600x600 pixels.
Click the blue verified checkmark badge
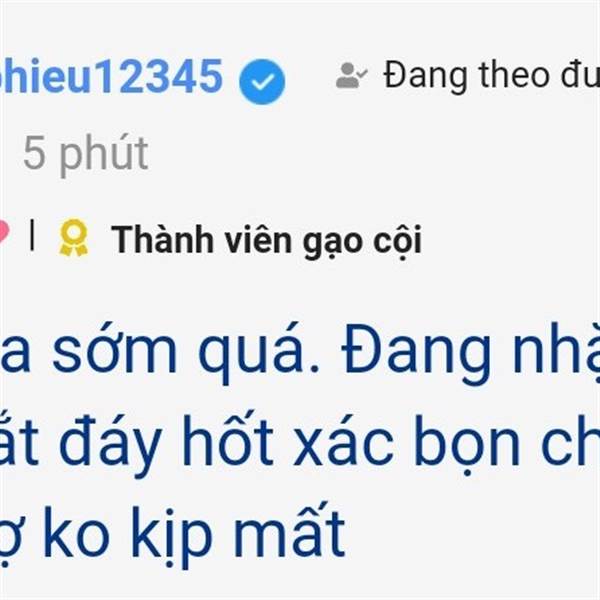pyautogui.click(x=262, y=82)
